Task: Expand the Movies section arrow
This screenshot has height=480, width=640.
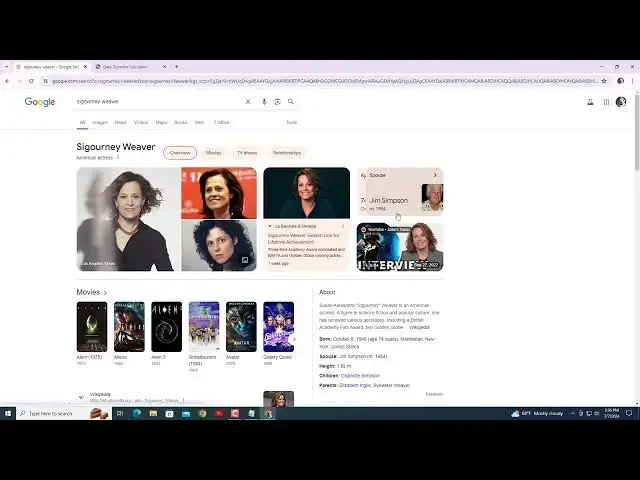Action: point(105,293)
